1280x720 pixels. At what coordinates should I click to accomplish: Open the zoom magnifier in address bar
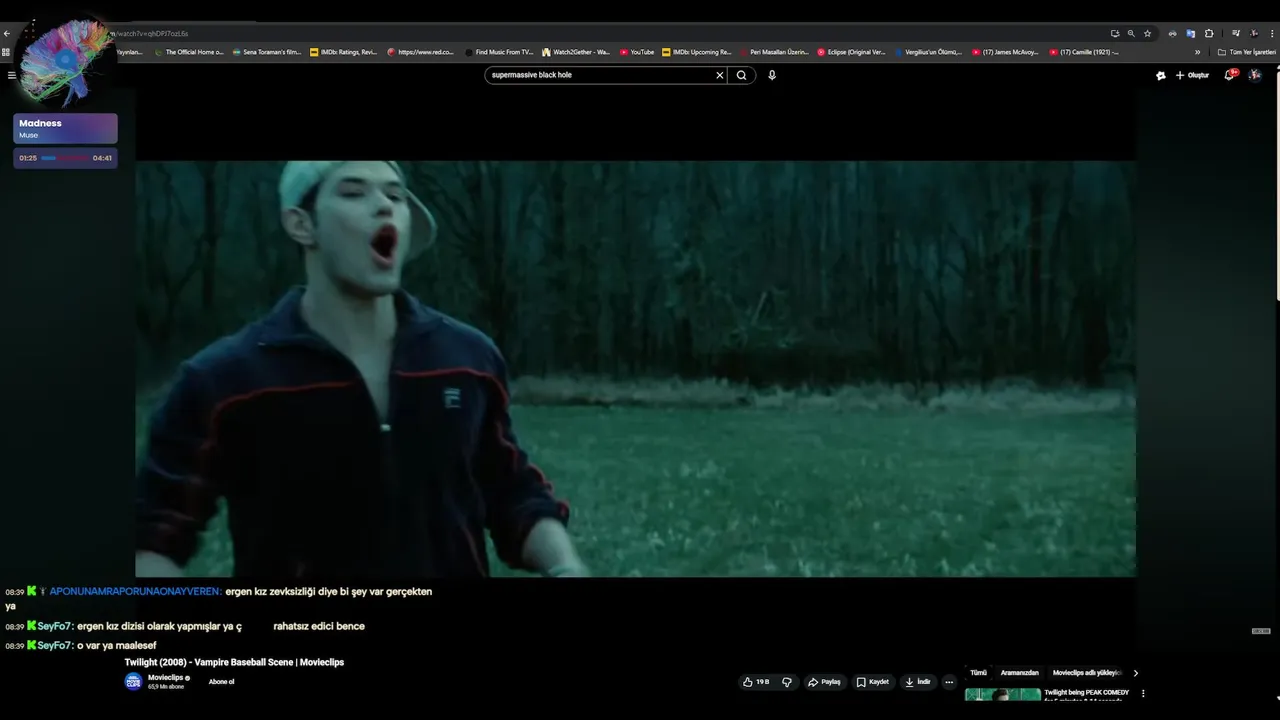point(1131,33)
